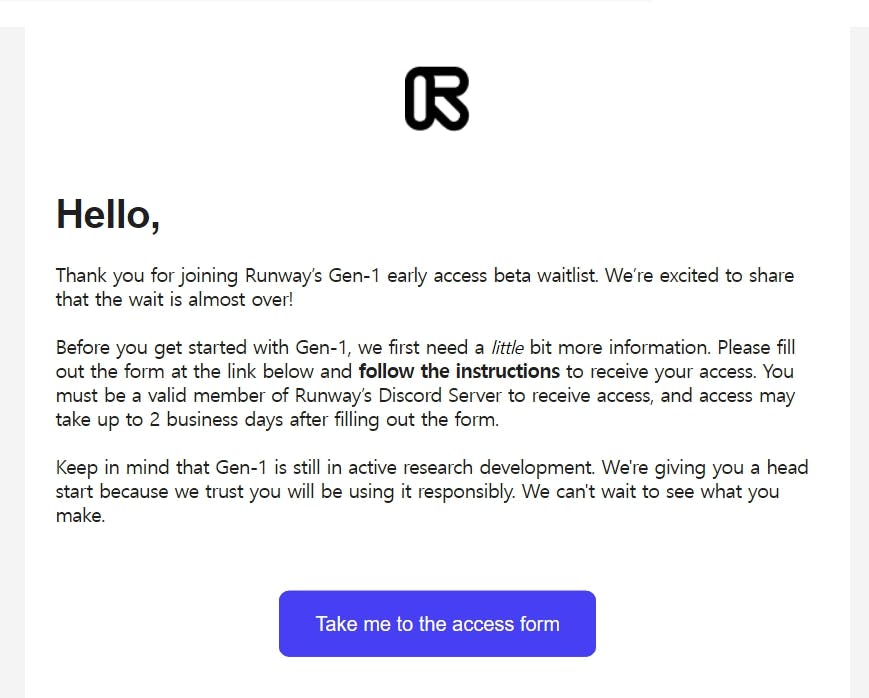Image resolution: width=869 pixels, height=698 pixels.
Task: Click the sentence 'that the wait is almost over!'
Action: 174,299
